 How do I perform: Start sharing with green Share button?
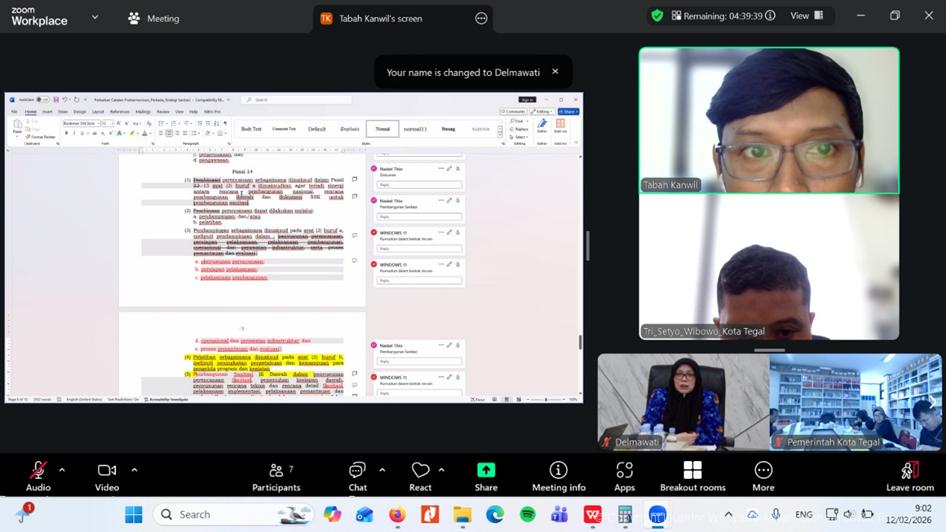(486, 471)
